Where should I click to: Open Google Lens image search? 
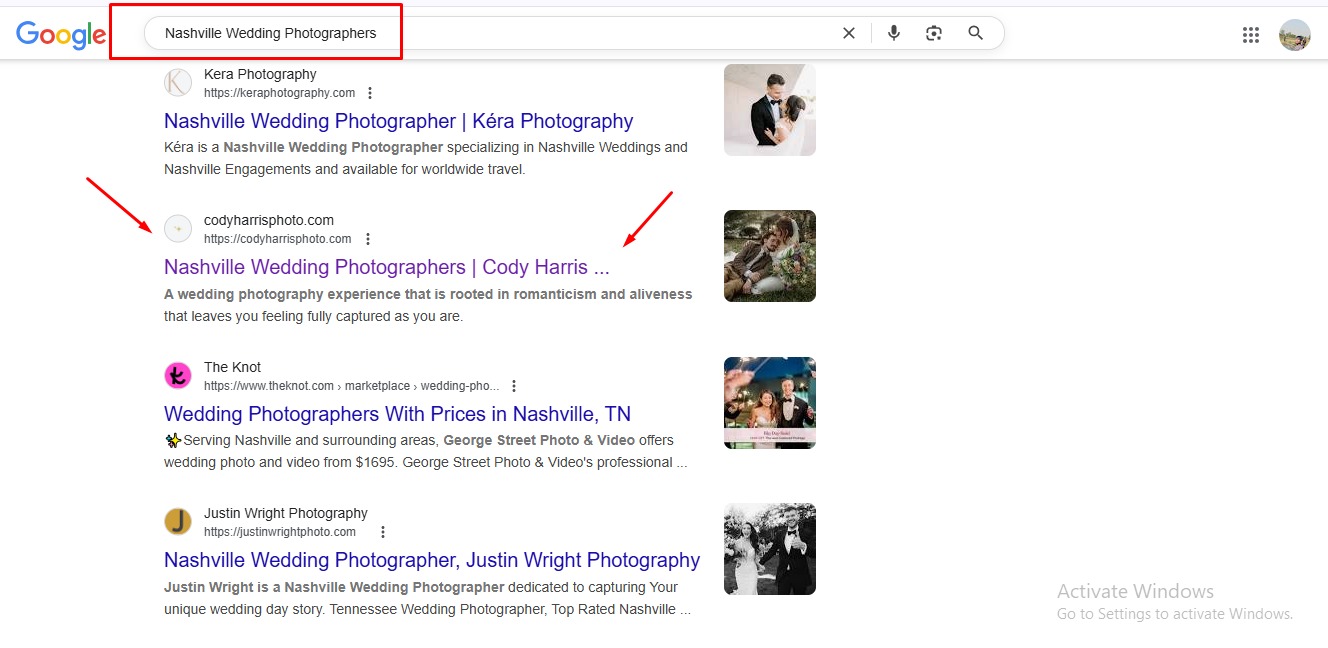pyautogui.click(x=934, y=33)
